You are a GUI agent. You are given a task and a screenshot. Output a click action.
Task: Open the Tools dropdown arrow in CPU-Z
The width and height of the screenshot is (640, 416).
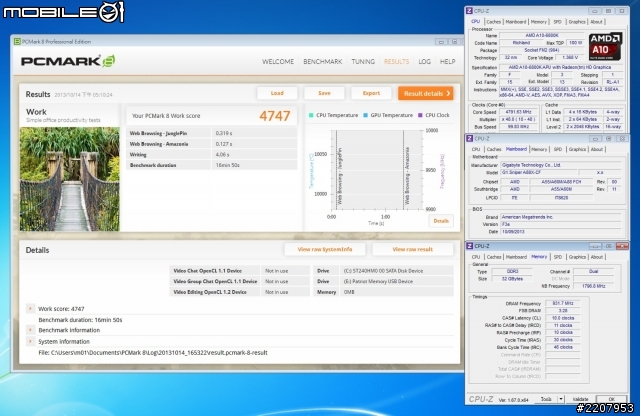click(561, 399)
